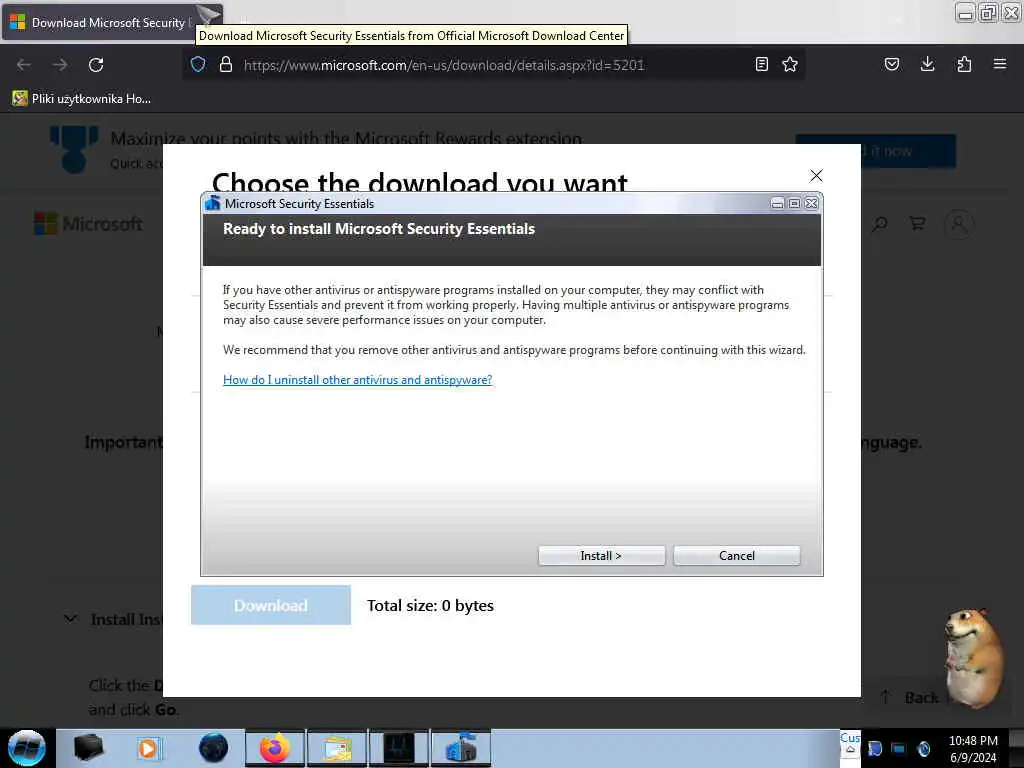Click the faded Download button
Viewport: 1024px width, 768px height.
[270, 605]
